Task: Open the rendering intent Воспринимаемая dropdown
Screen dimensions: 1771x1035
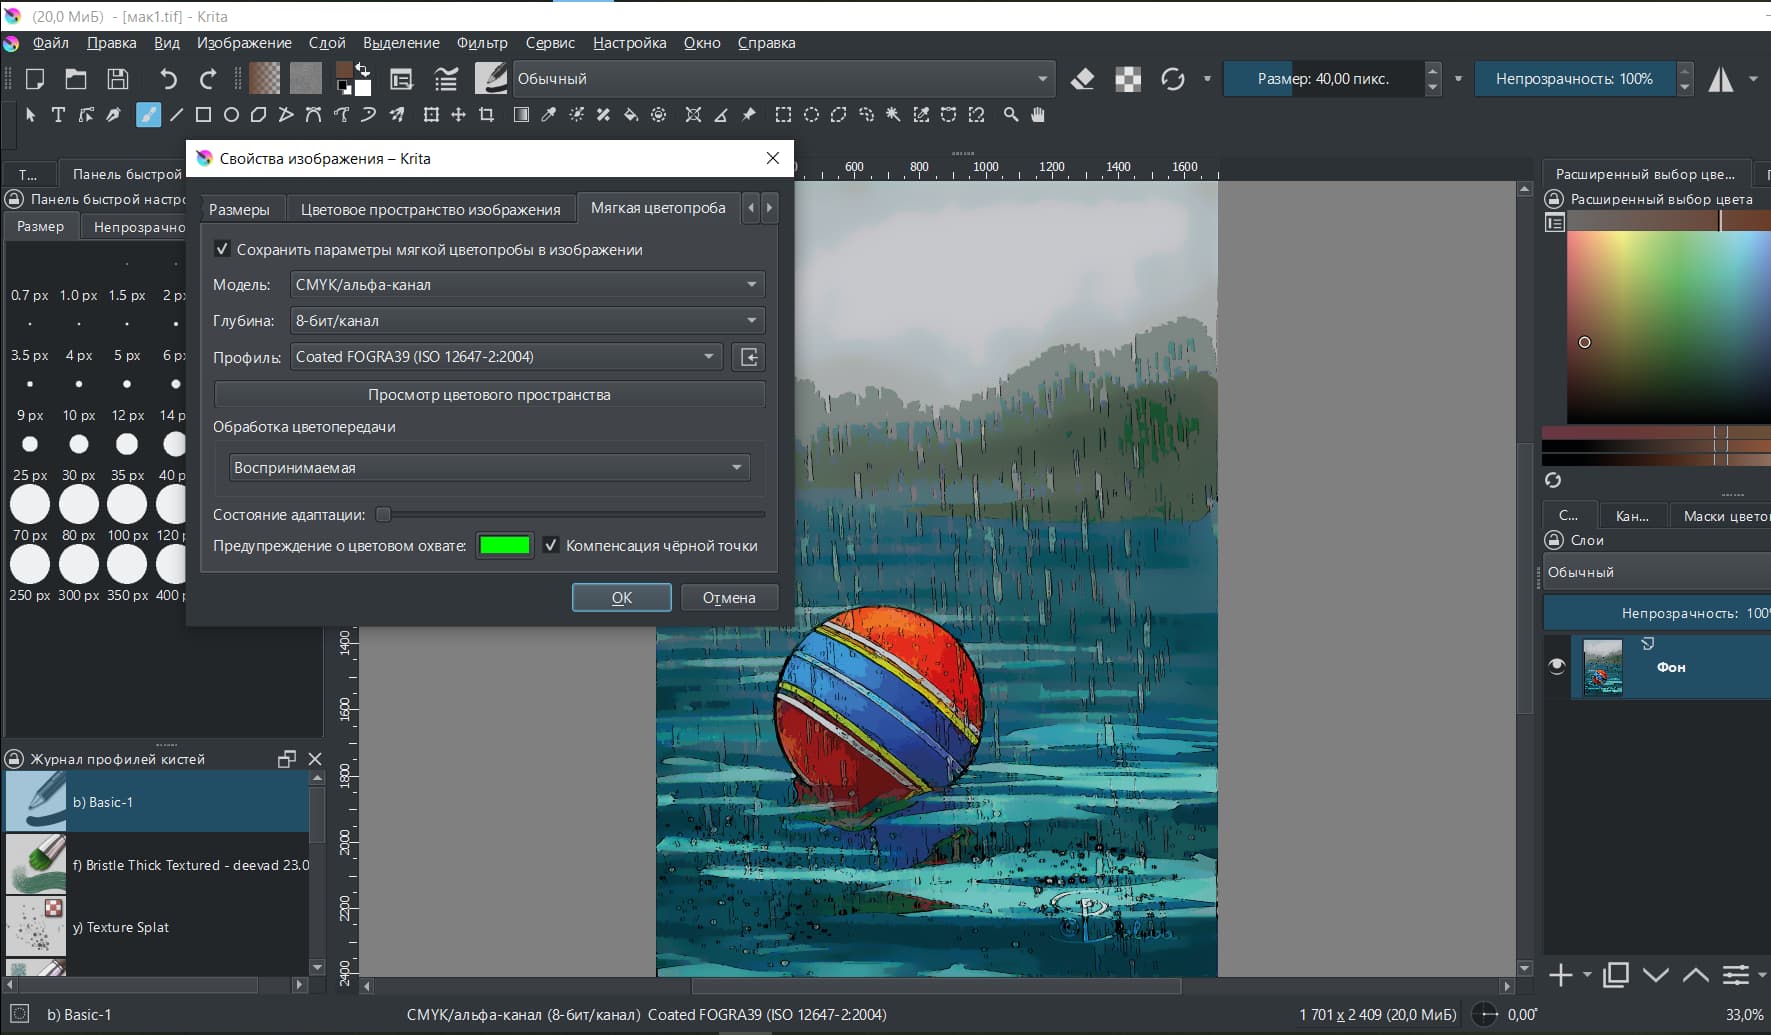Action: pyautogui.click(x=489, y=468)
